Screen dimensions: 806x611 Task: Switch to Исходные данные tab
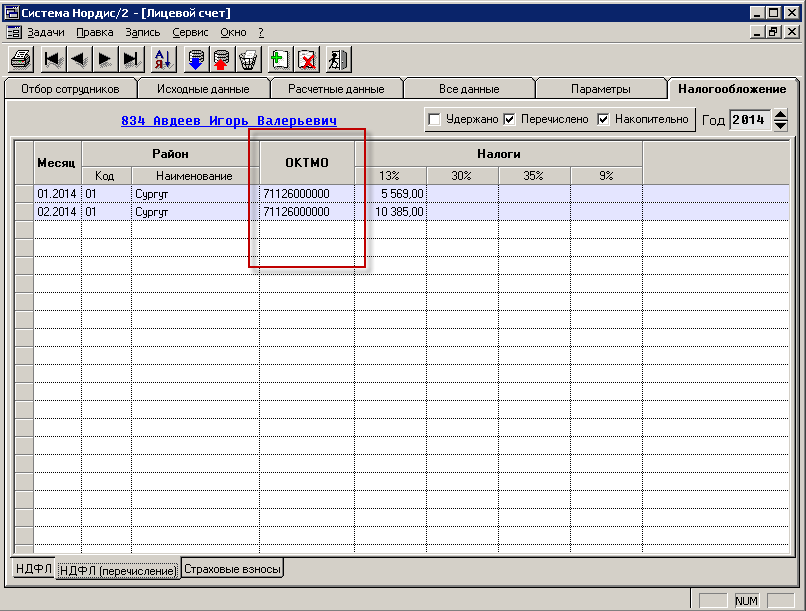(204, 89)
